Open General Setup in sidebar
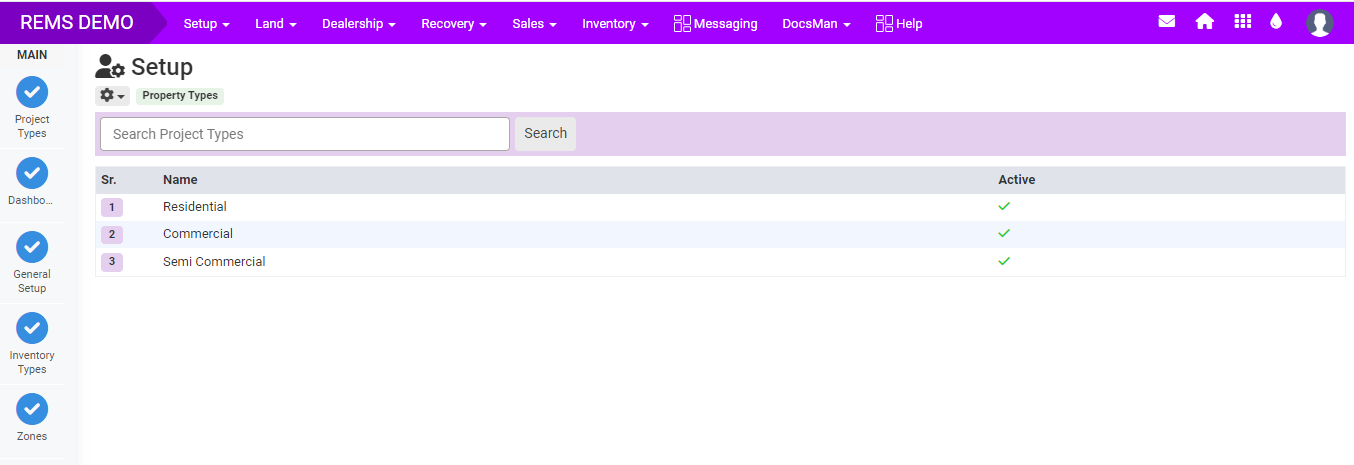Screen dimensions: 1354x465 [x=32, y=247]
